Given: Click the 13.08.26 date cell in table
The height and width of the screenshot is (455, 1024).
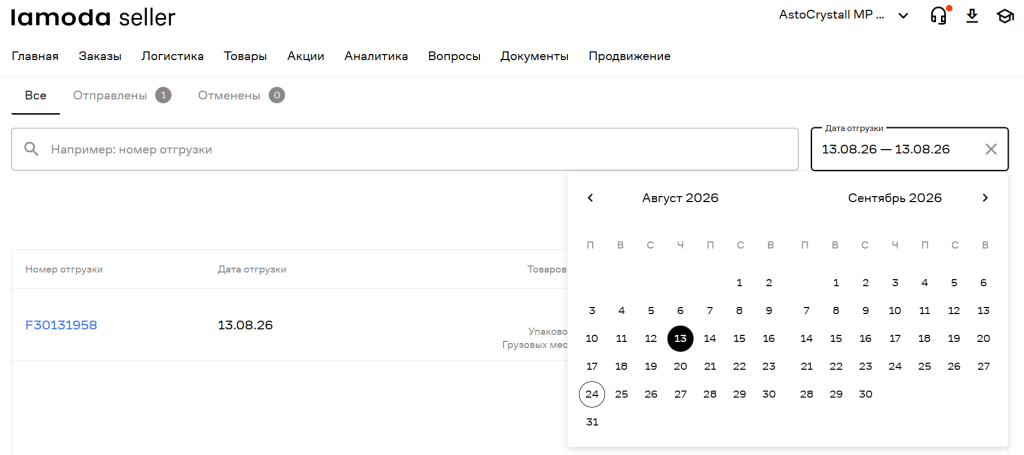Looking at the screenshot, I should pyautogui.click(x=245, y=325).
